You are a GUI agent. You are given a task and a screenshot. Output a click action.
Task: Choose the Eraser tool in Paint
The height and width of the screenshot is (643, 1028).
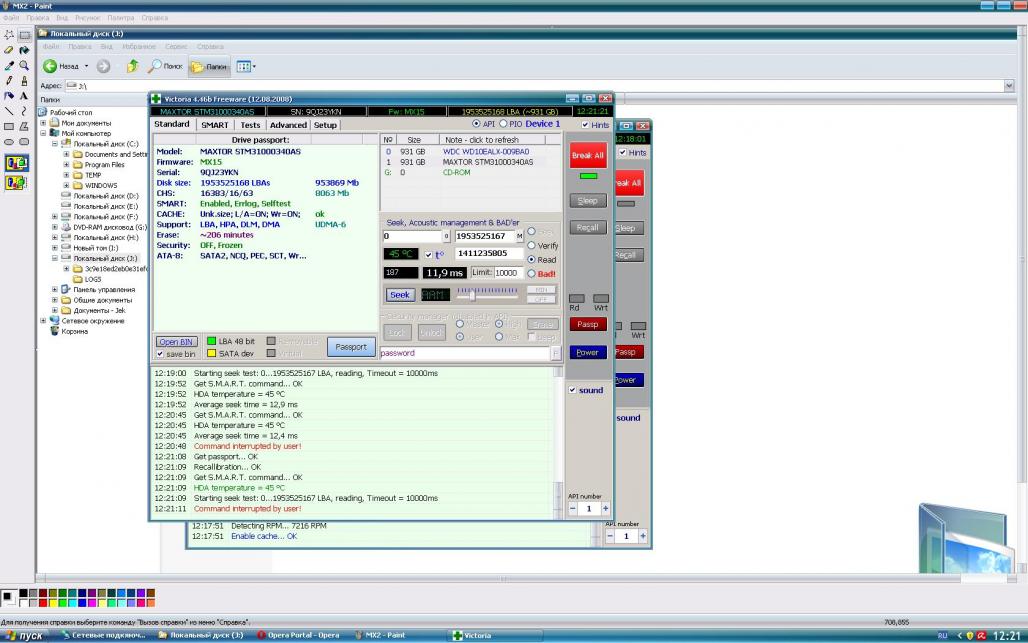9,50
